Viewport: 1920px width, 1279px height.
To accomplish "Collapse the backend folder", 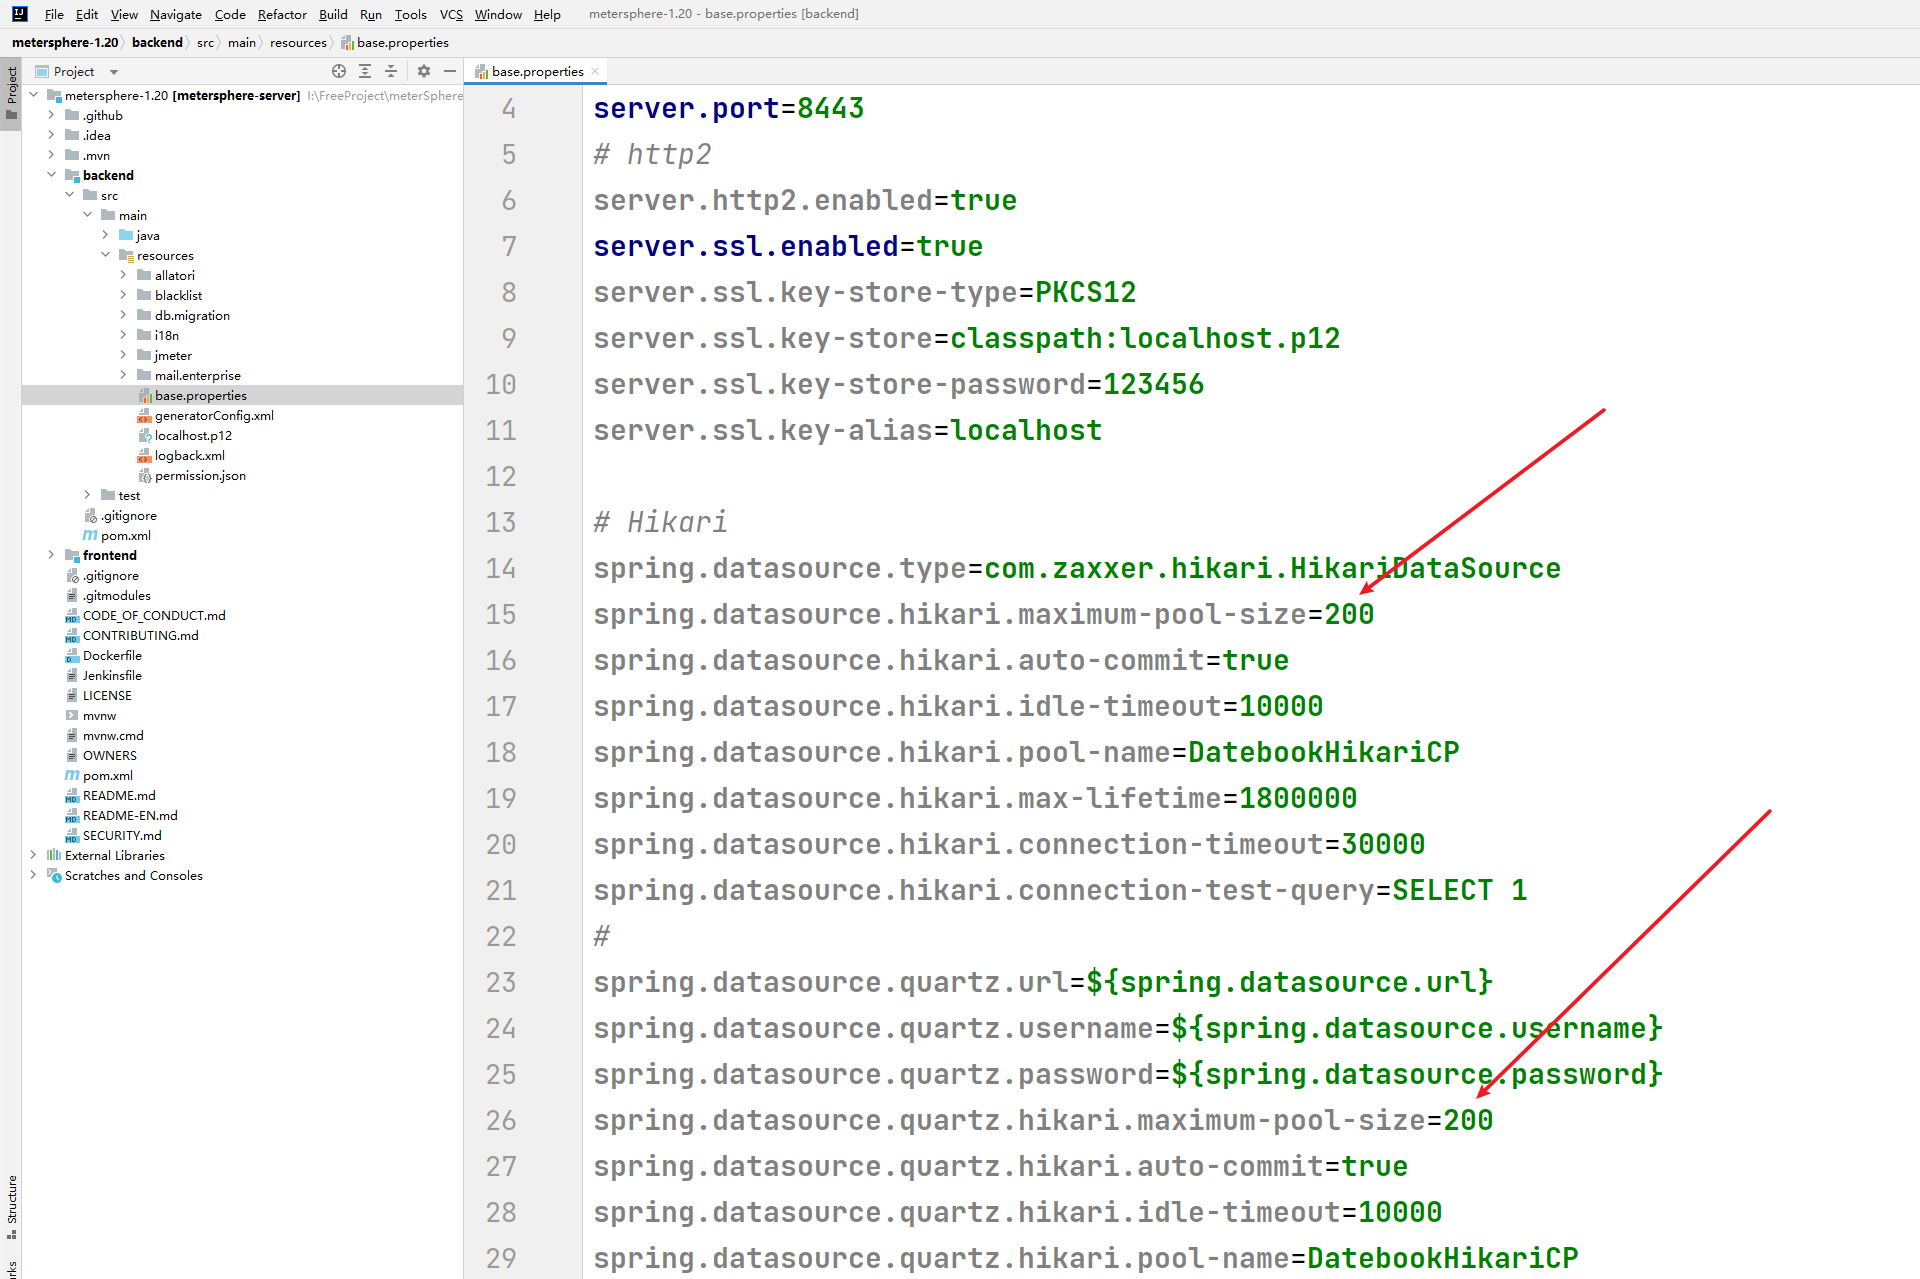I will (x=51, y=175).
